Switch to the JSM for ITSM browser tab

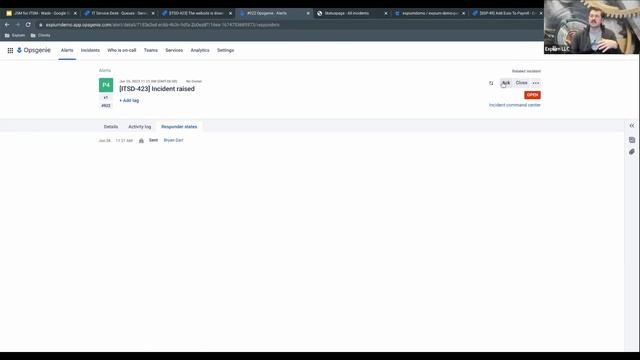41,13
